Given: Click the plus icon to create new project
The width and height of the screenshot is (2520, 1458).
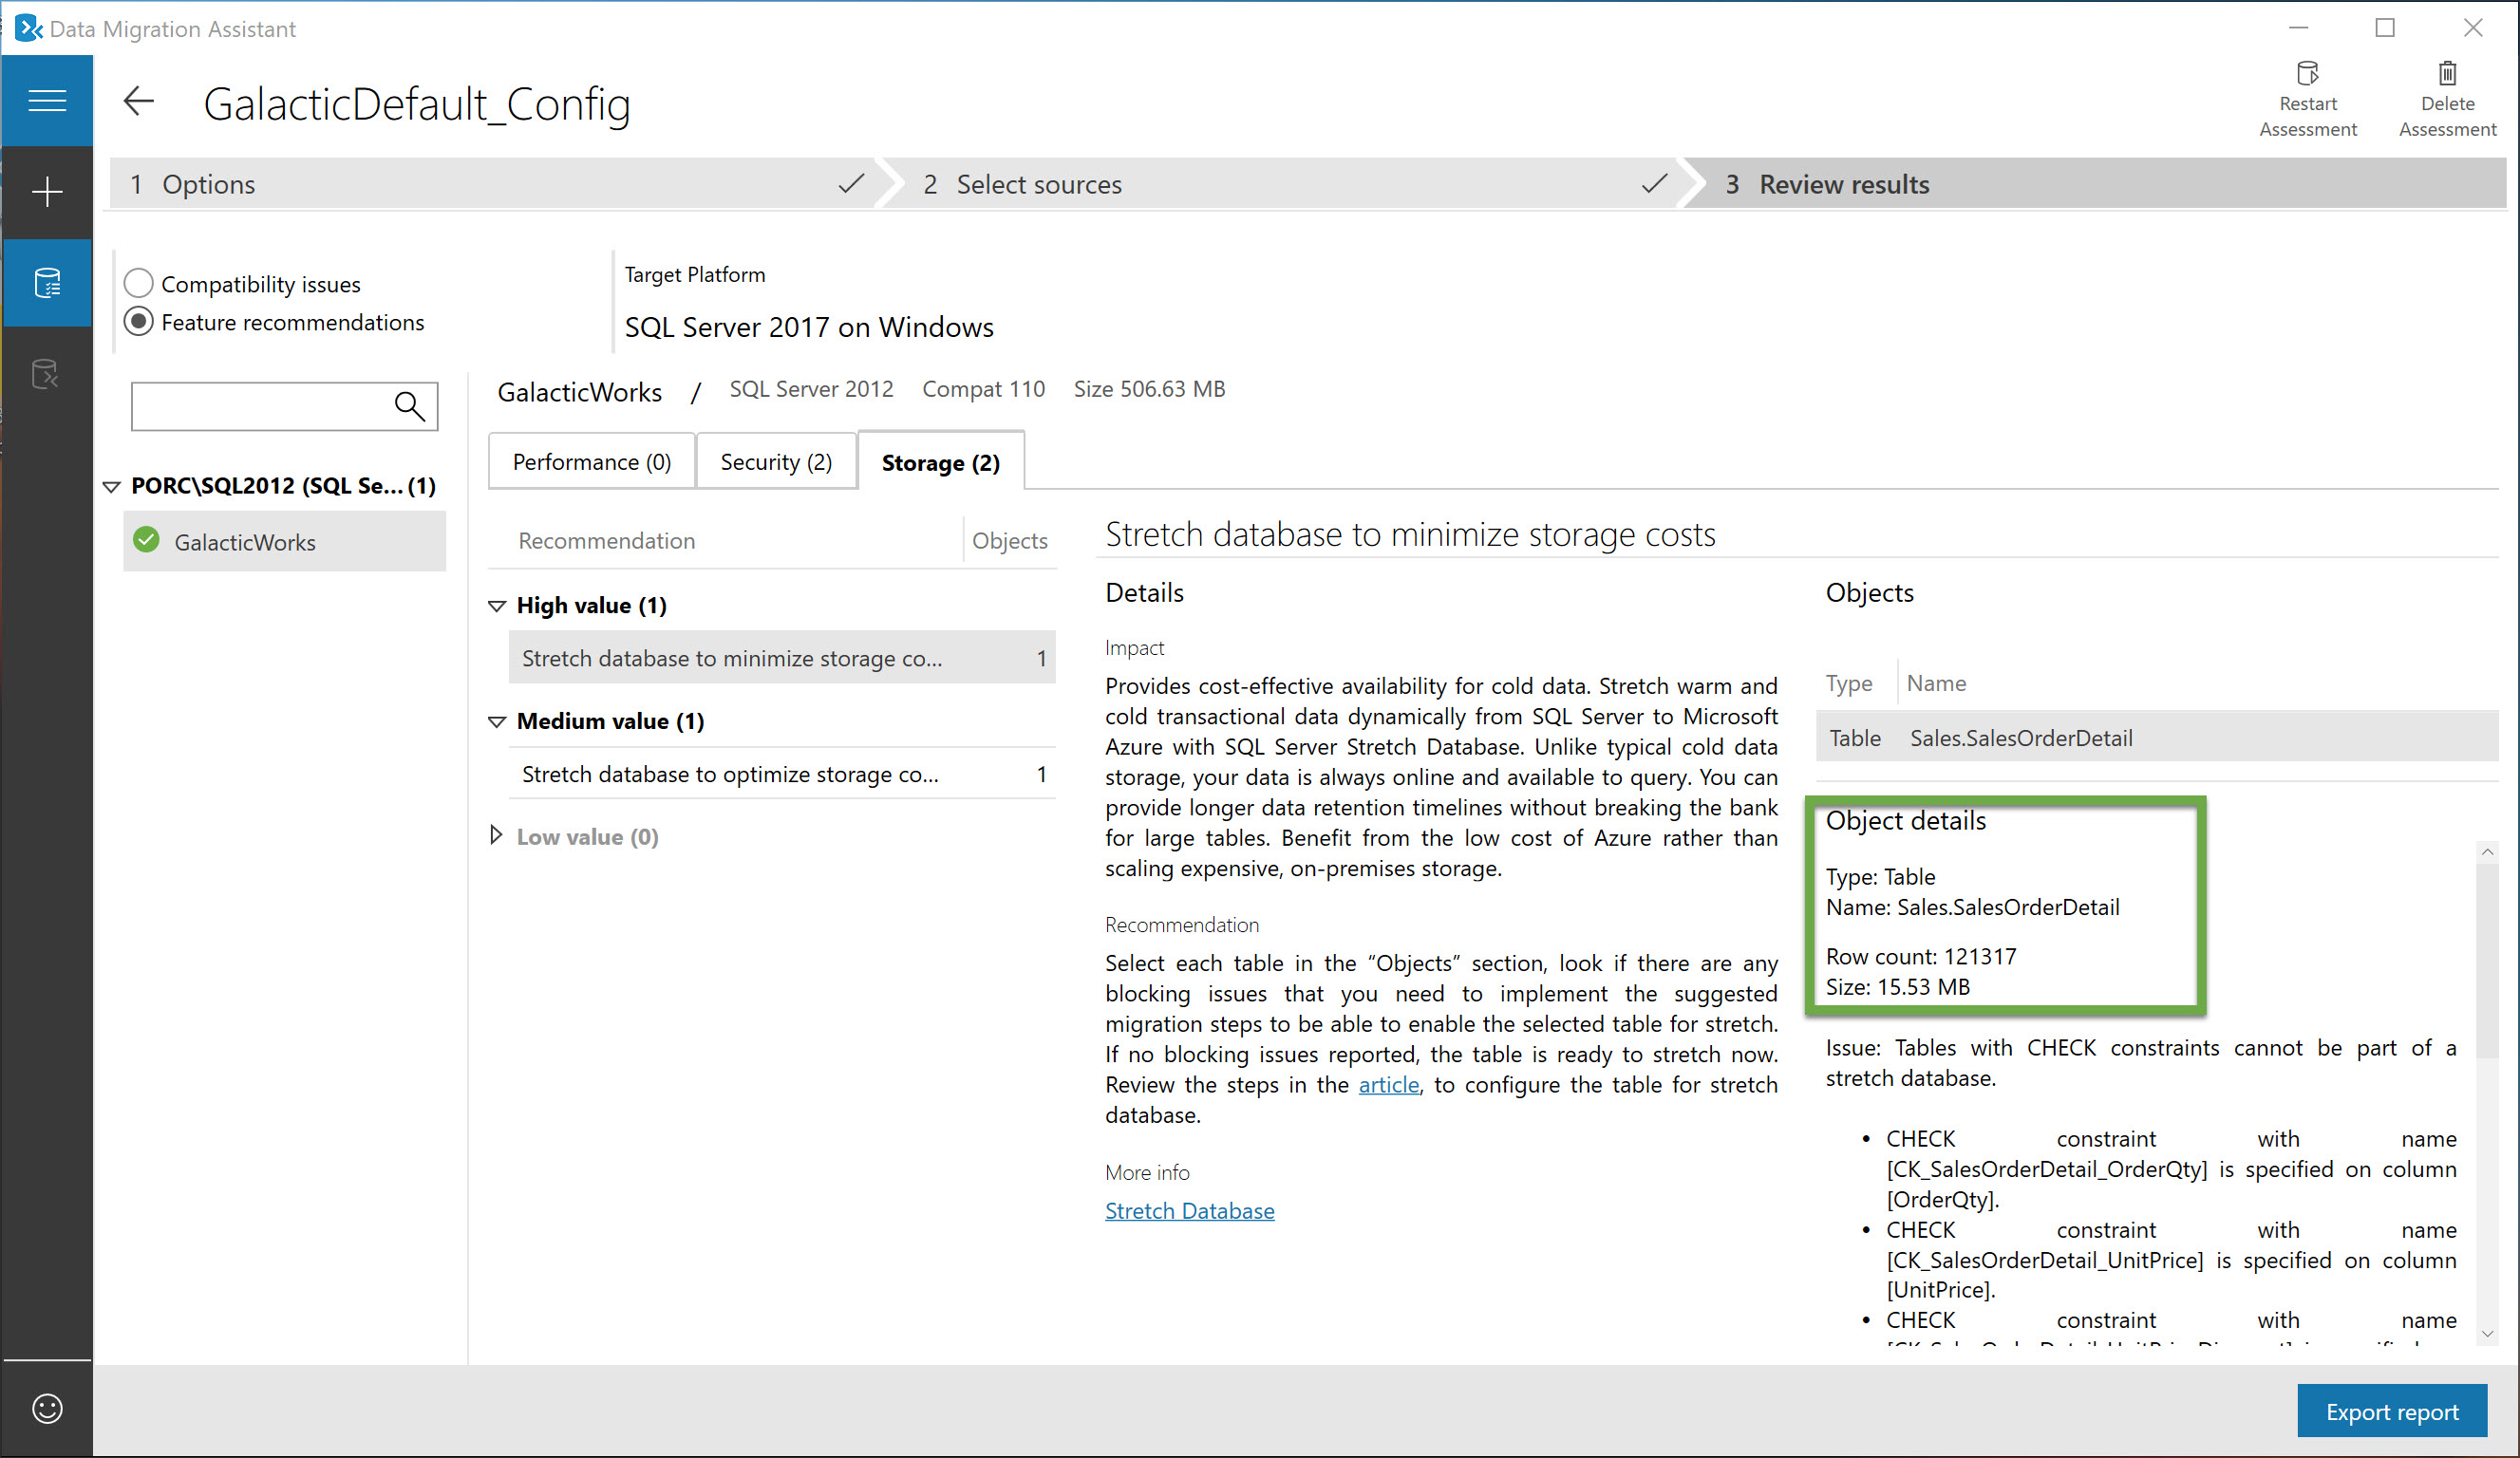Looking at the screenshot, I should [47, 192].
